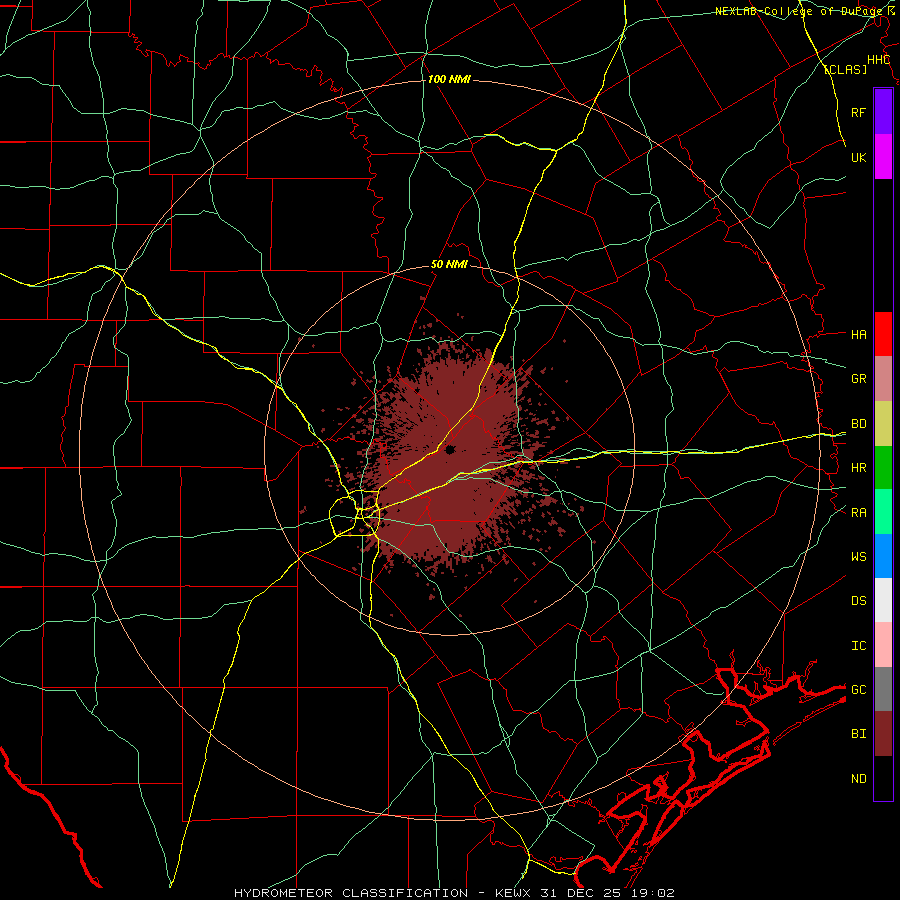Click the IC legend label

coord(858,646)
